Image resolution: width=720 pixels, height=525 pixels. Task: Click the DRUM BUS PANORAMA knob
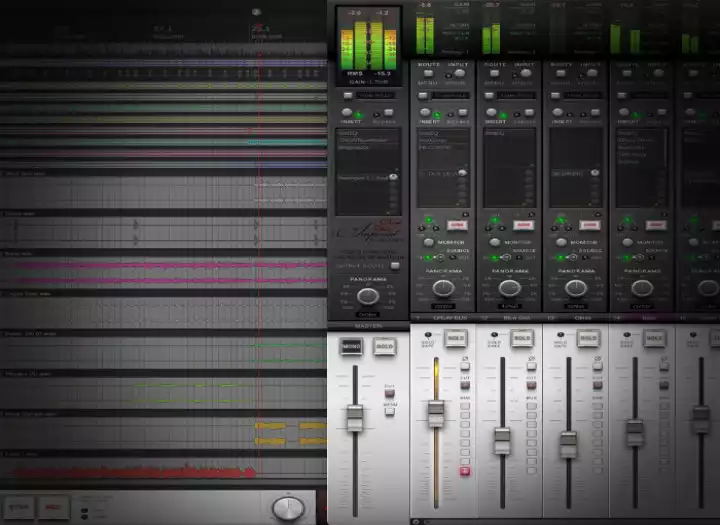444,288
